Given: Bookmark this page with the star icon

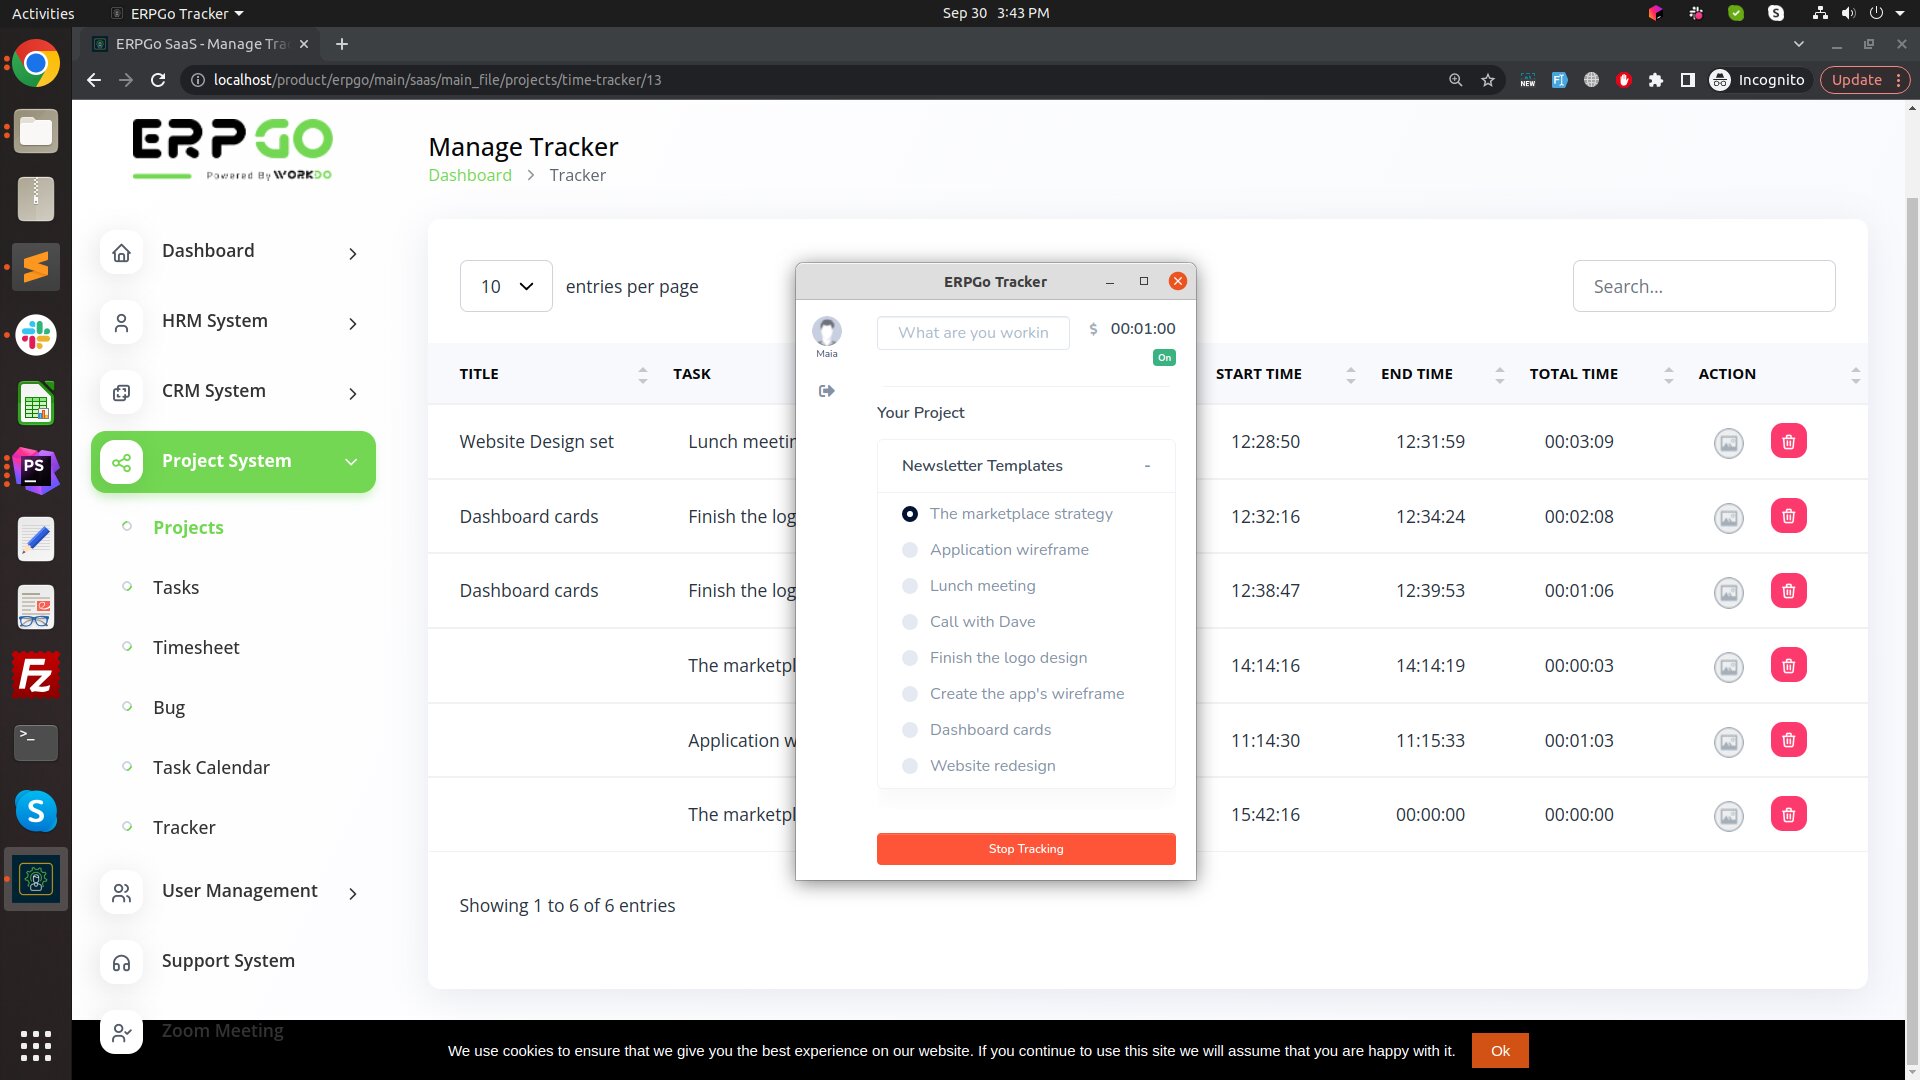Looking at the screenshot, I should click(x=1488, y=80).
